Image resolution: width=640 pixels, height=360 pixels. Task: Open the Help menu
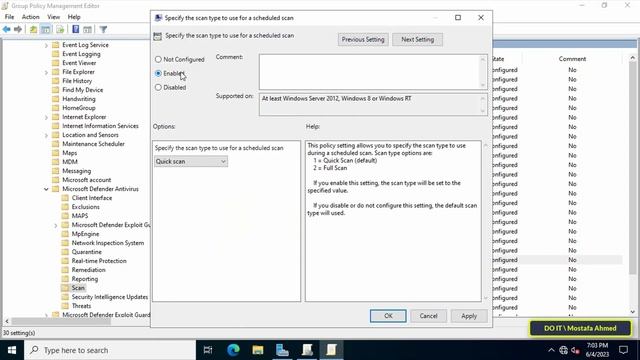[74, 17]
